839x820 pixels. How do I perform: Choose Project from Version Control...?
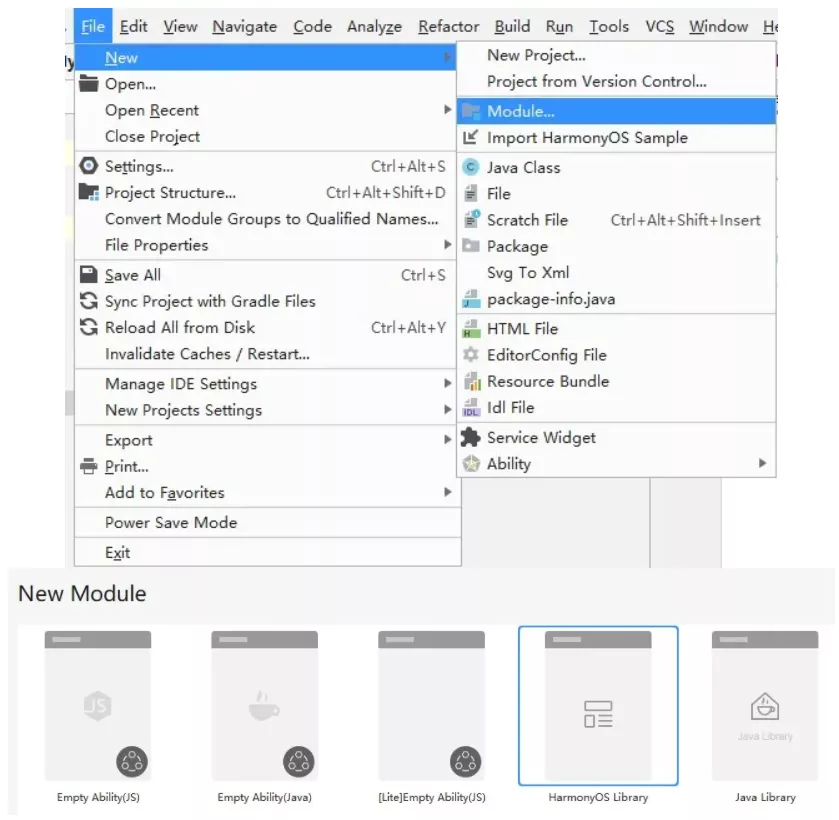click(616, 81)
